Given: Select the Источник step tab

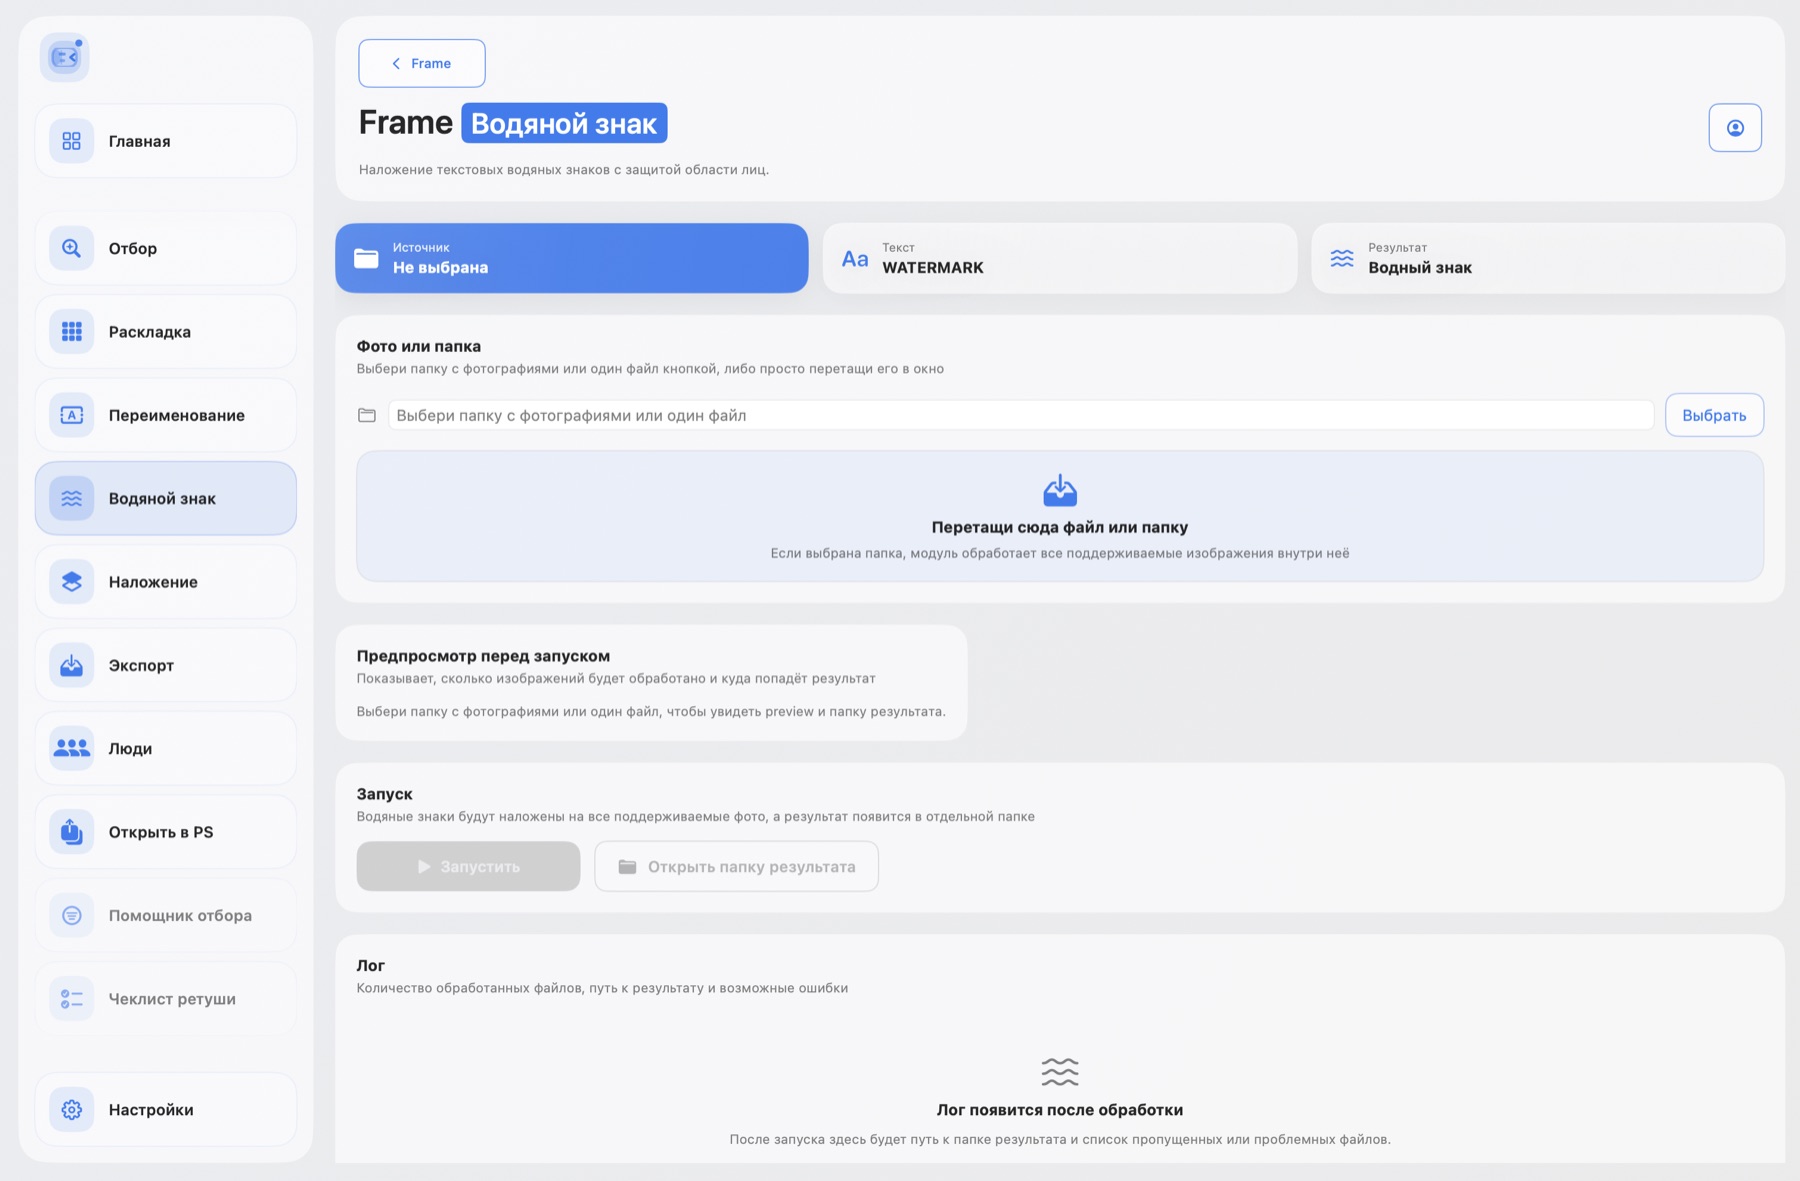Looking at the screenshot, I should tap(571, 258).
